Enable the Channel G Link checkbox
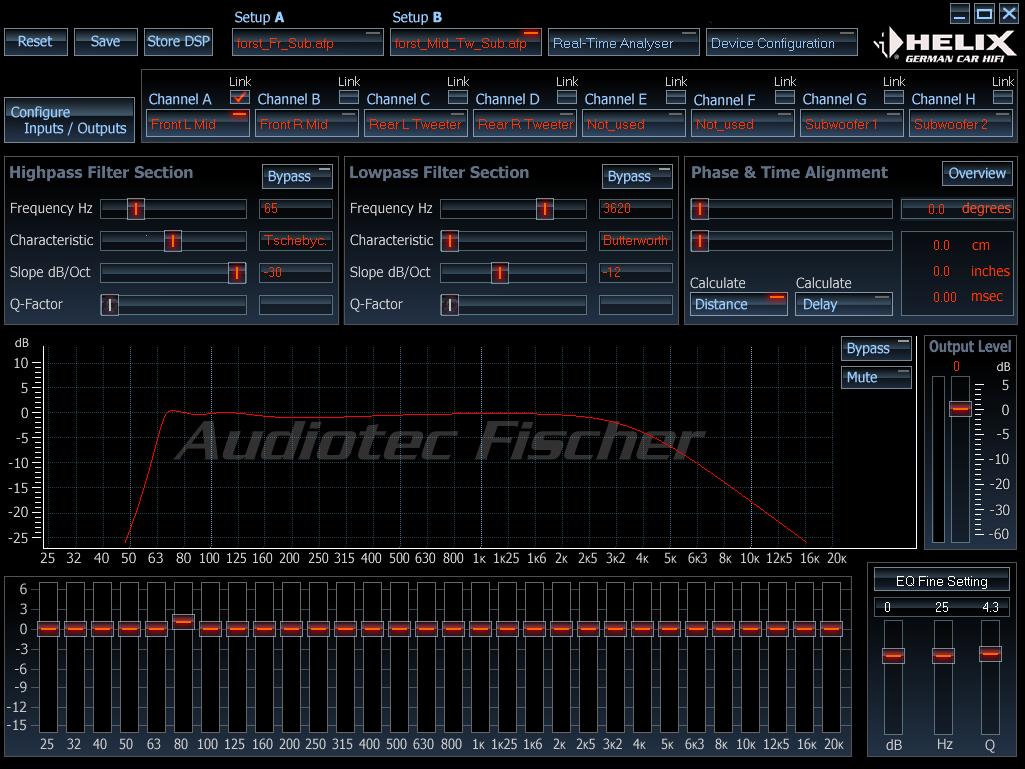1025x769 pixels. [x=894, y=97]
